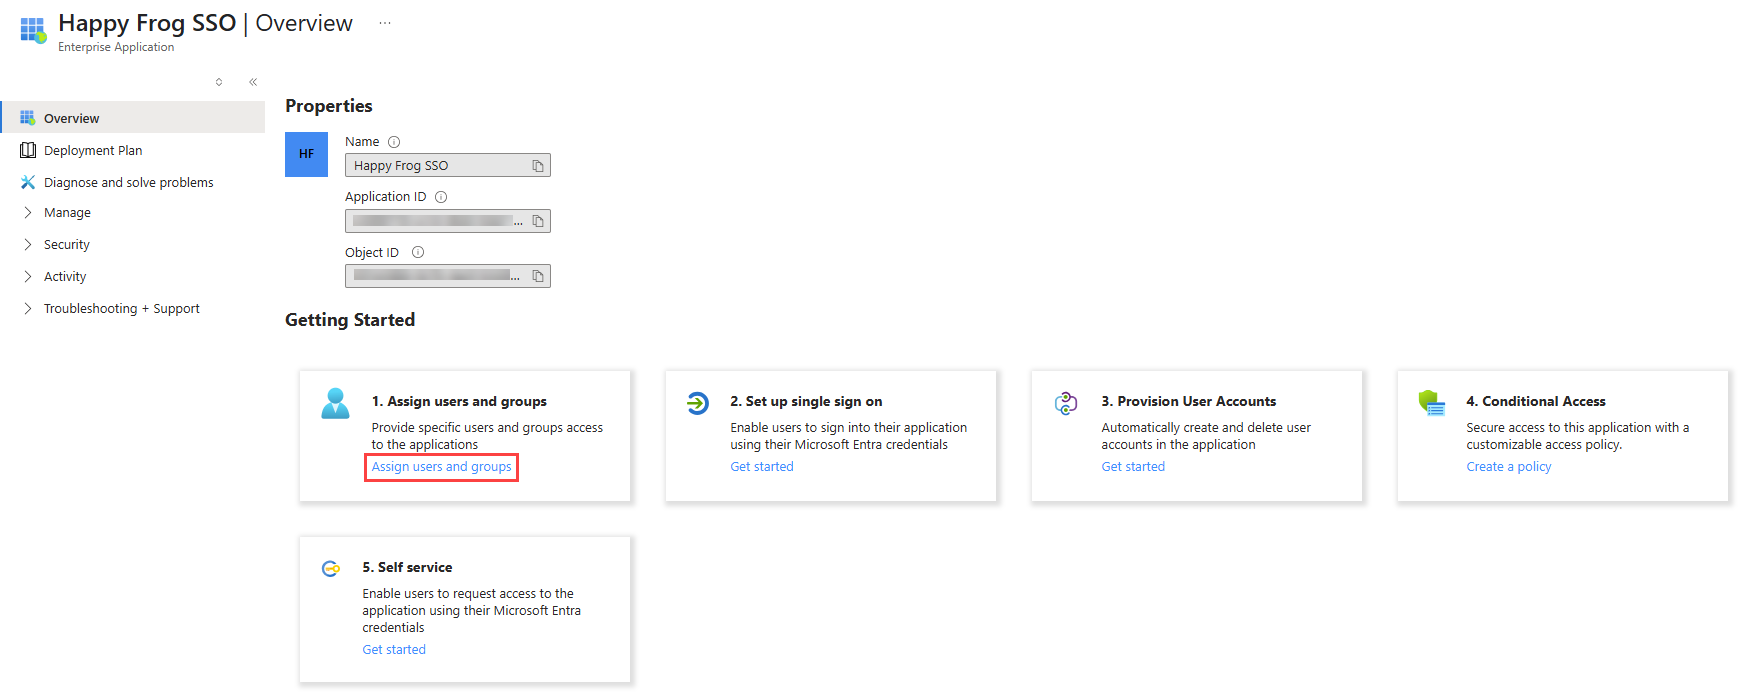
Task: Expand the Activity section chevron
Action: tap(28, 277)
